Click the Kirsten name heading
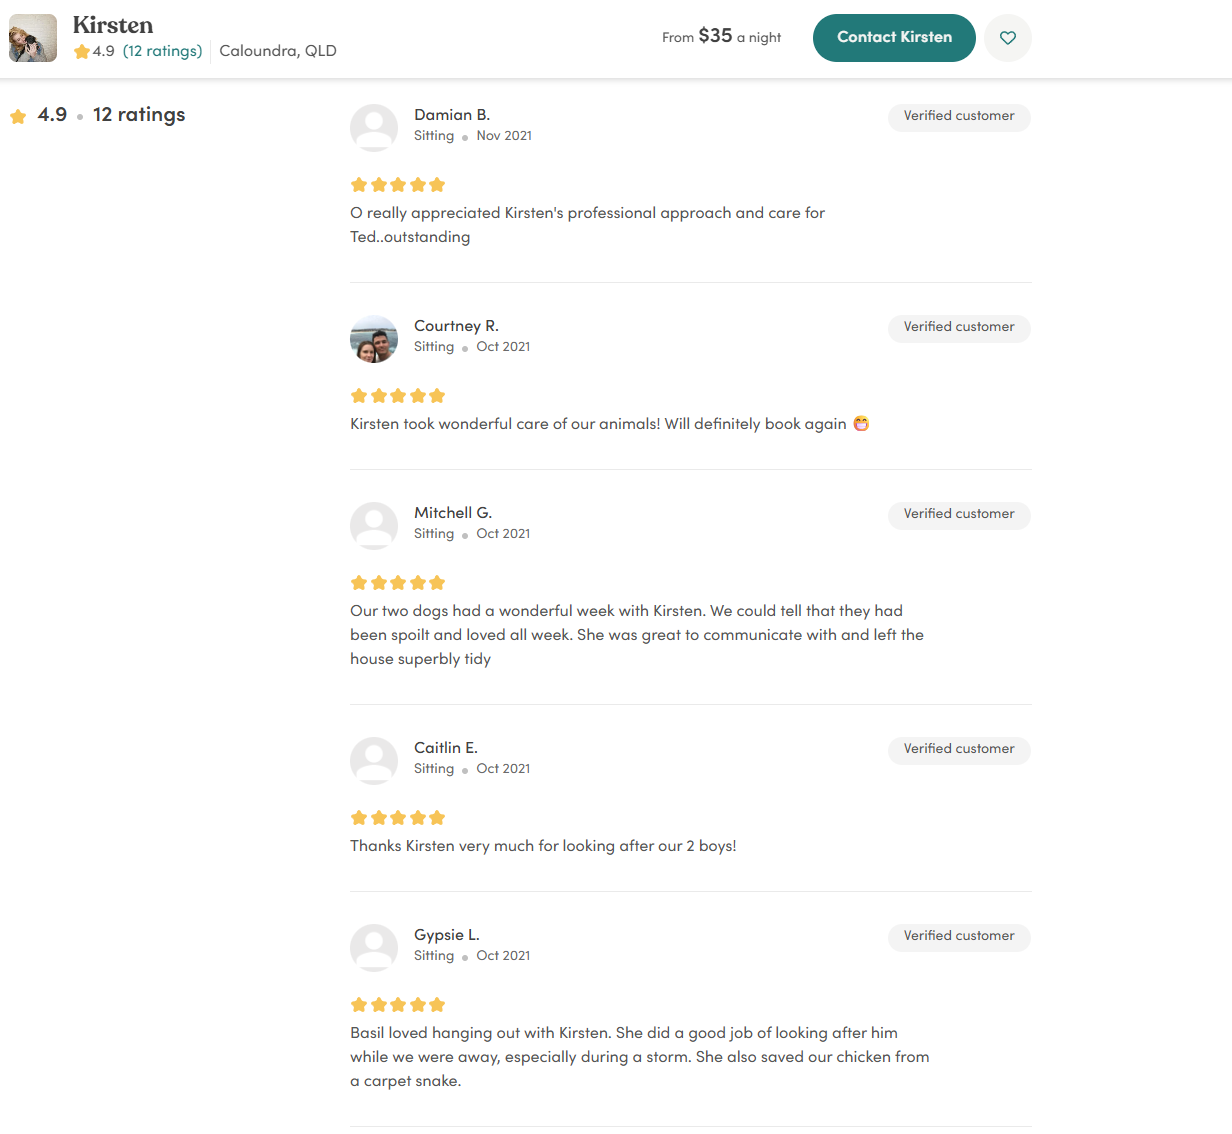Image resolution: width=1232 pixels, height=1134 pixels. pos(113,25)
